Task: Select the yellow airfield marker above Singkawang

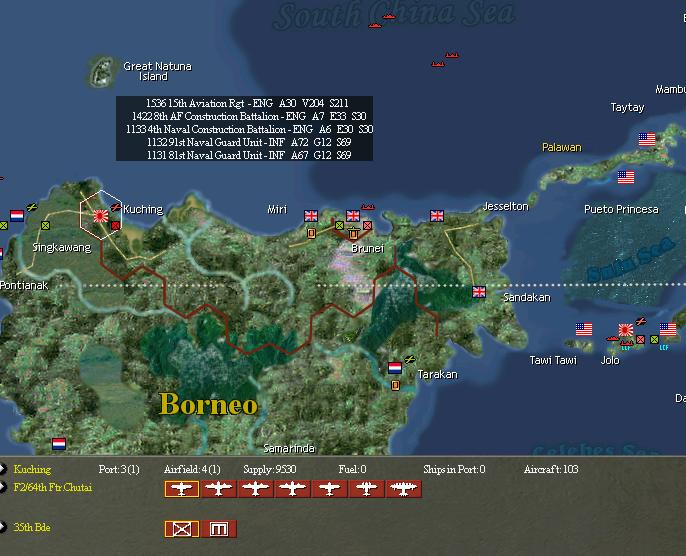Action: tap(32, 207)
